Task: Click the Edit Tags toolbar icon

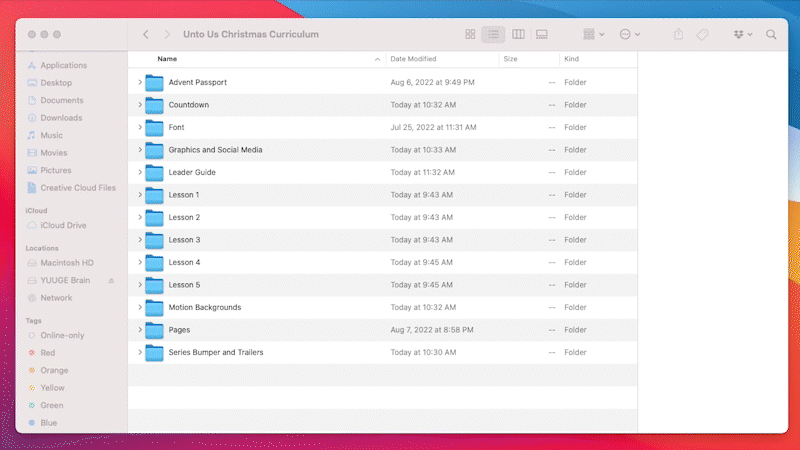Action: (x=703, y=34)
